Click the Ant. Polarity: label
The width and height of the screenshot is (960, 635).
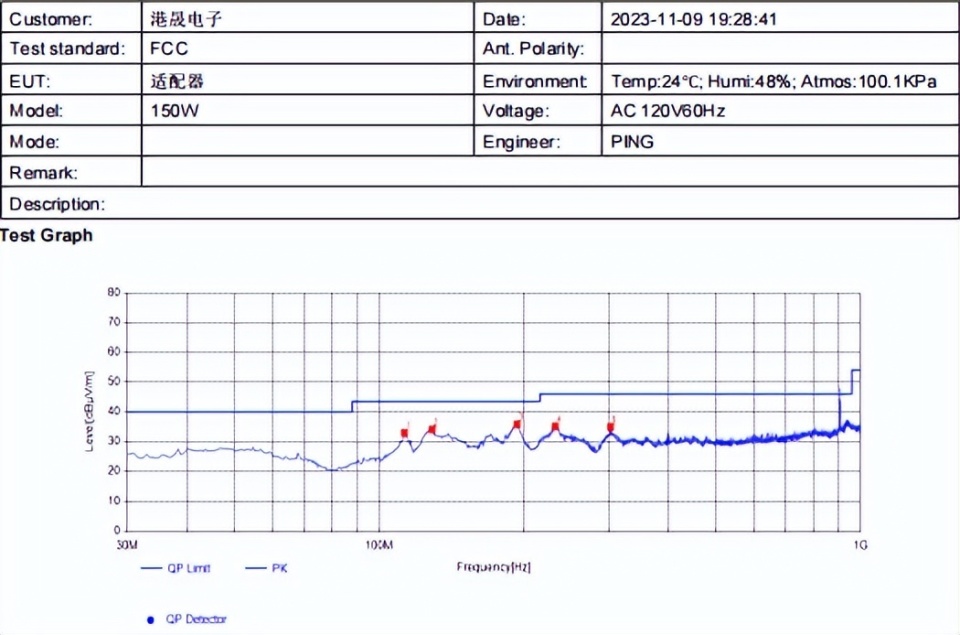pos(533,49)
